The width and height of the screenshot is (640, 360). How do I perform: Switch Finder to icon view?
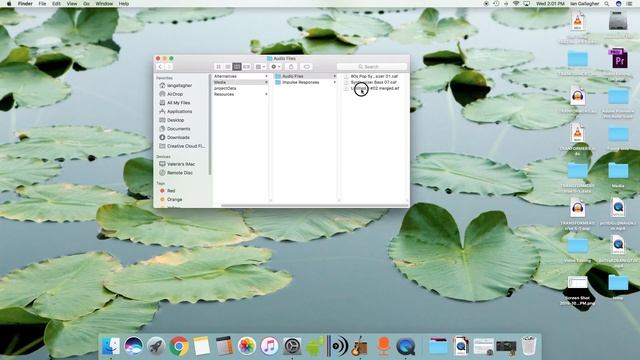click(x=218, y=67)
